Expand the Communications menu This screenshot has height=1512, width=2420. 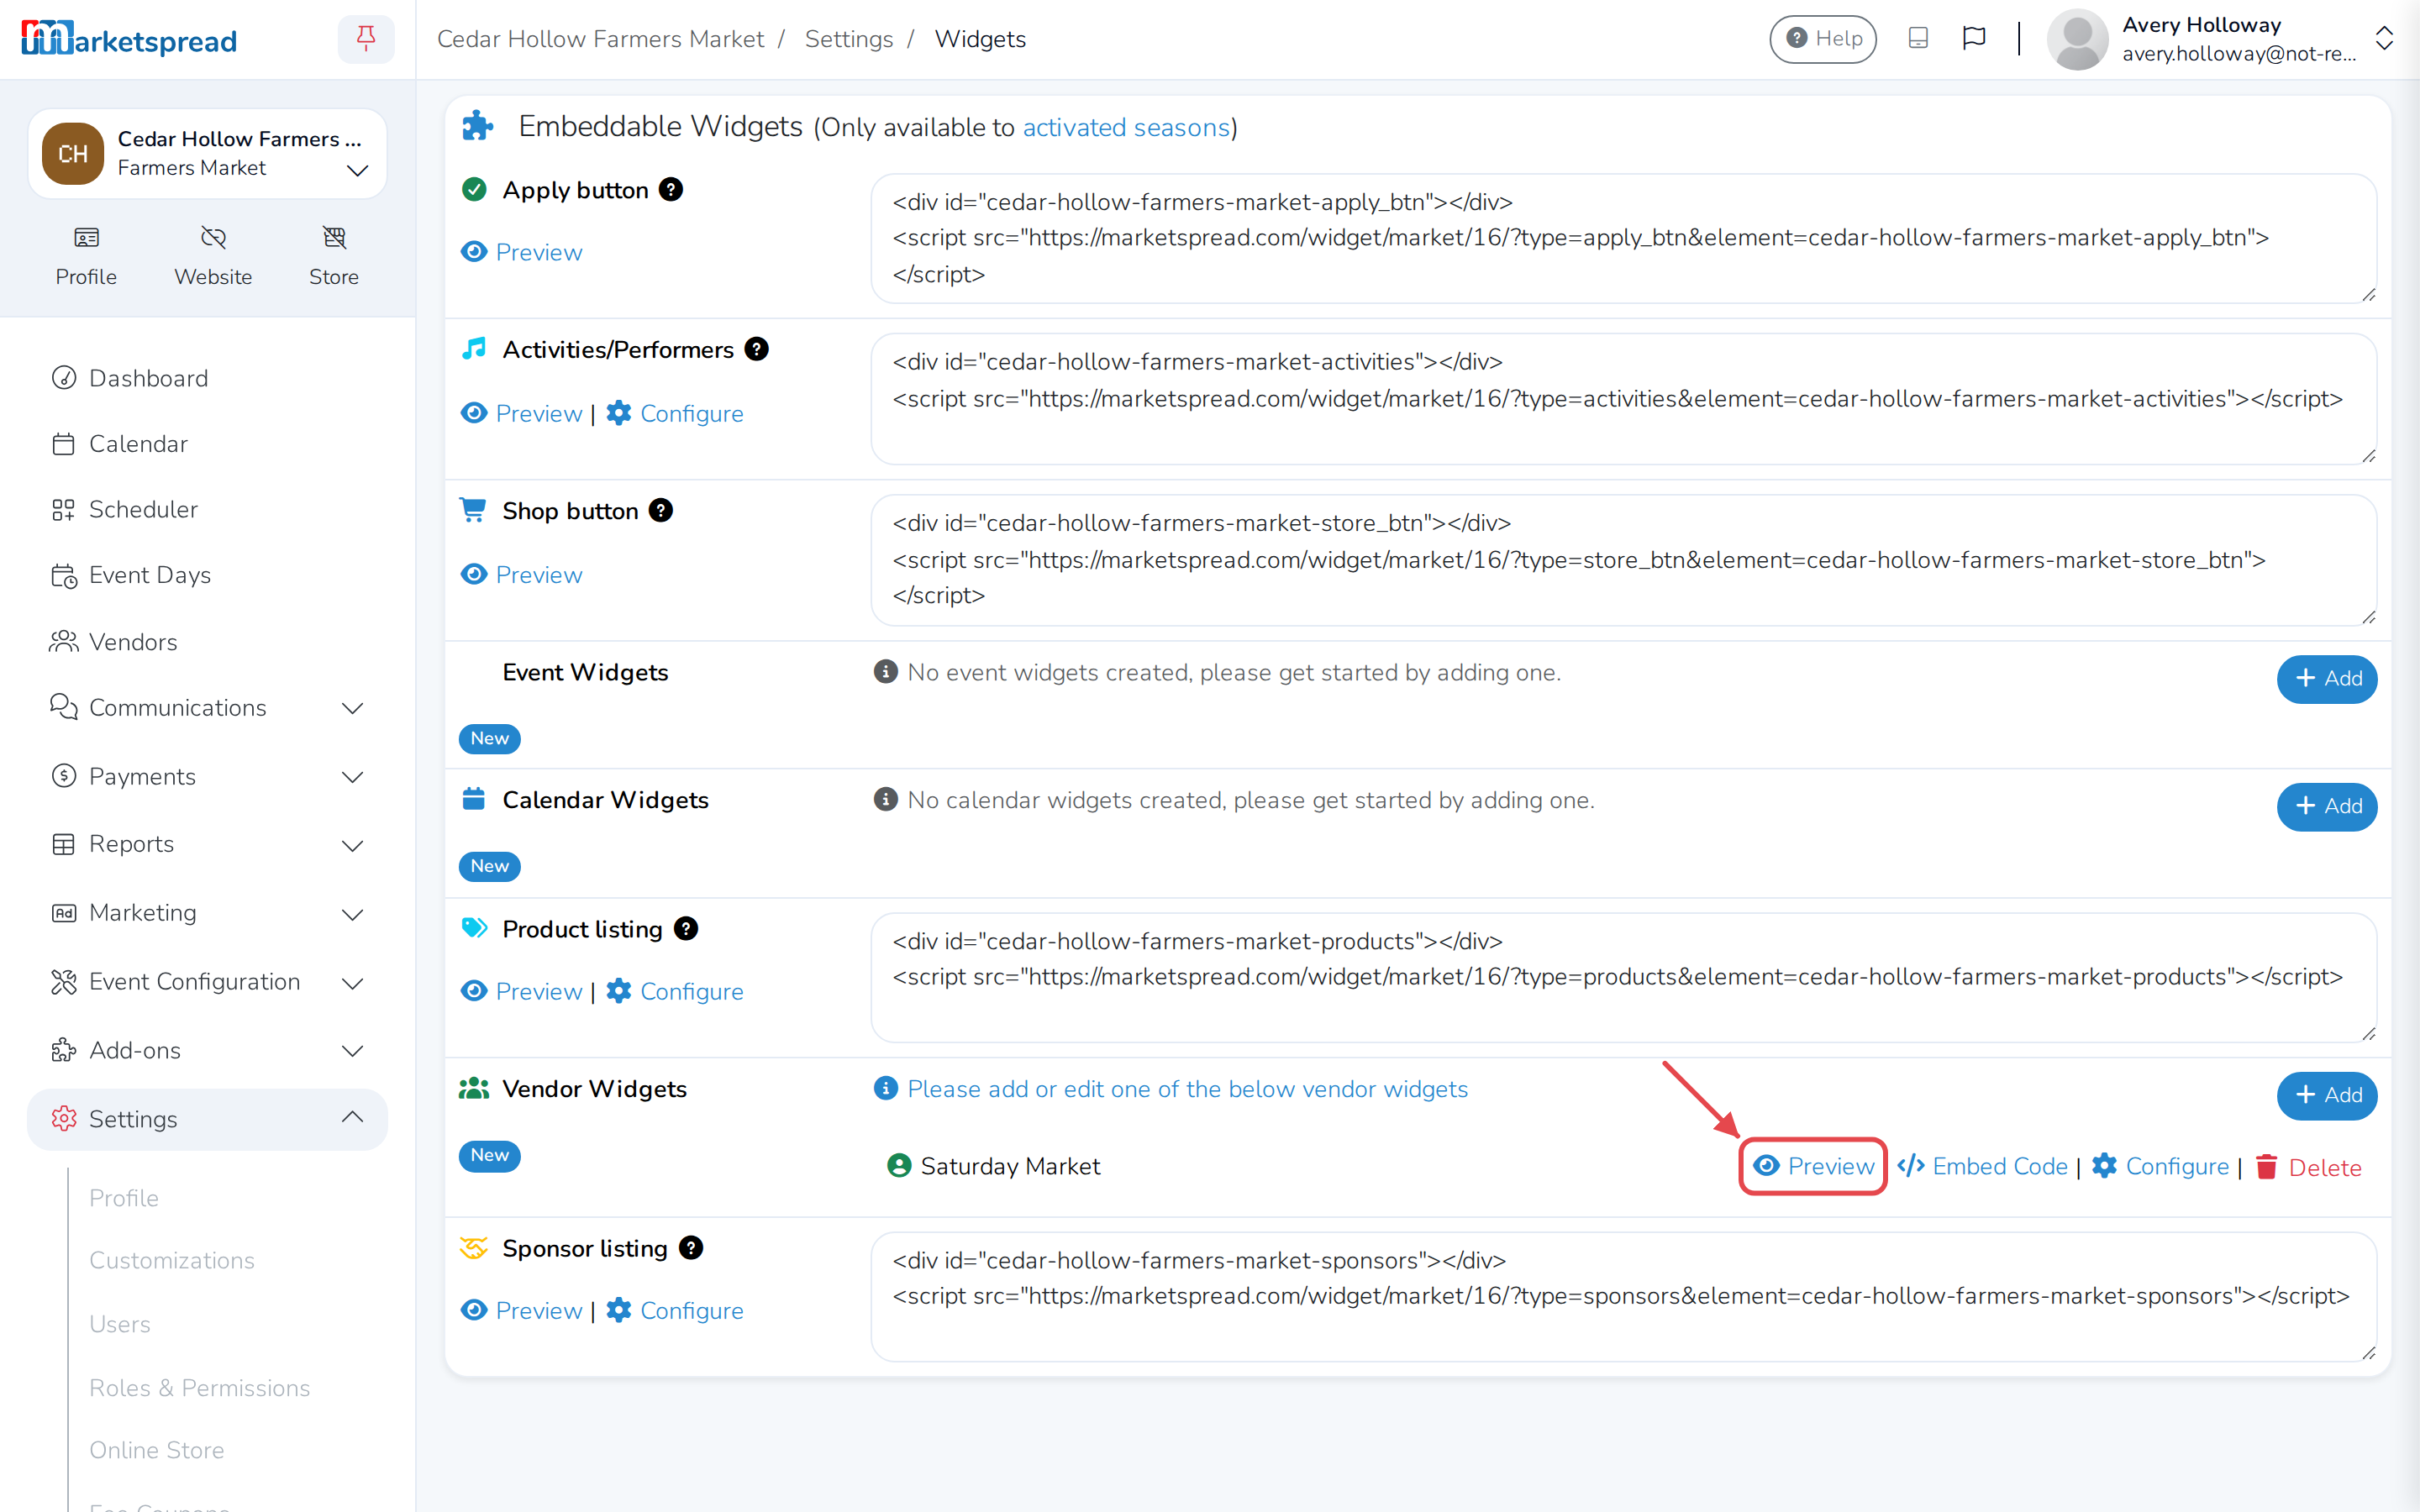pos(207,708)
